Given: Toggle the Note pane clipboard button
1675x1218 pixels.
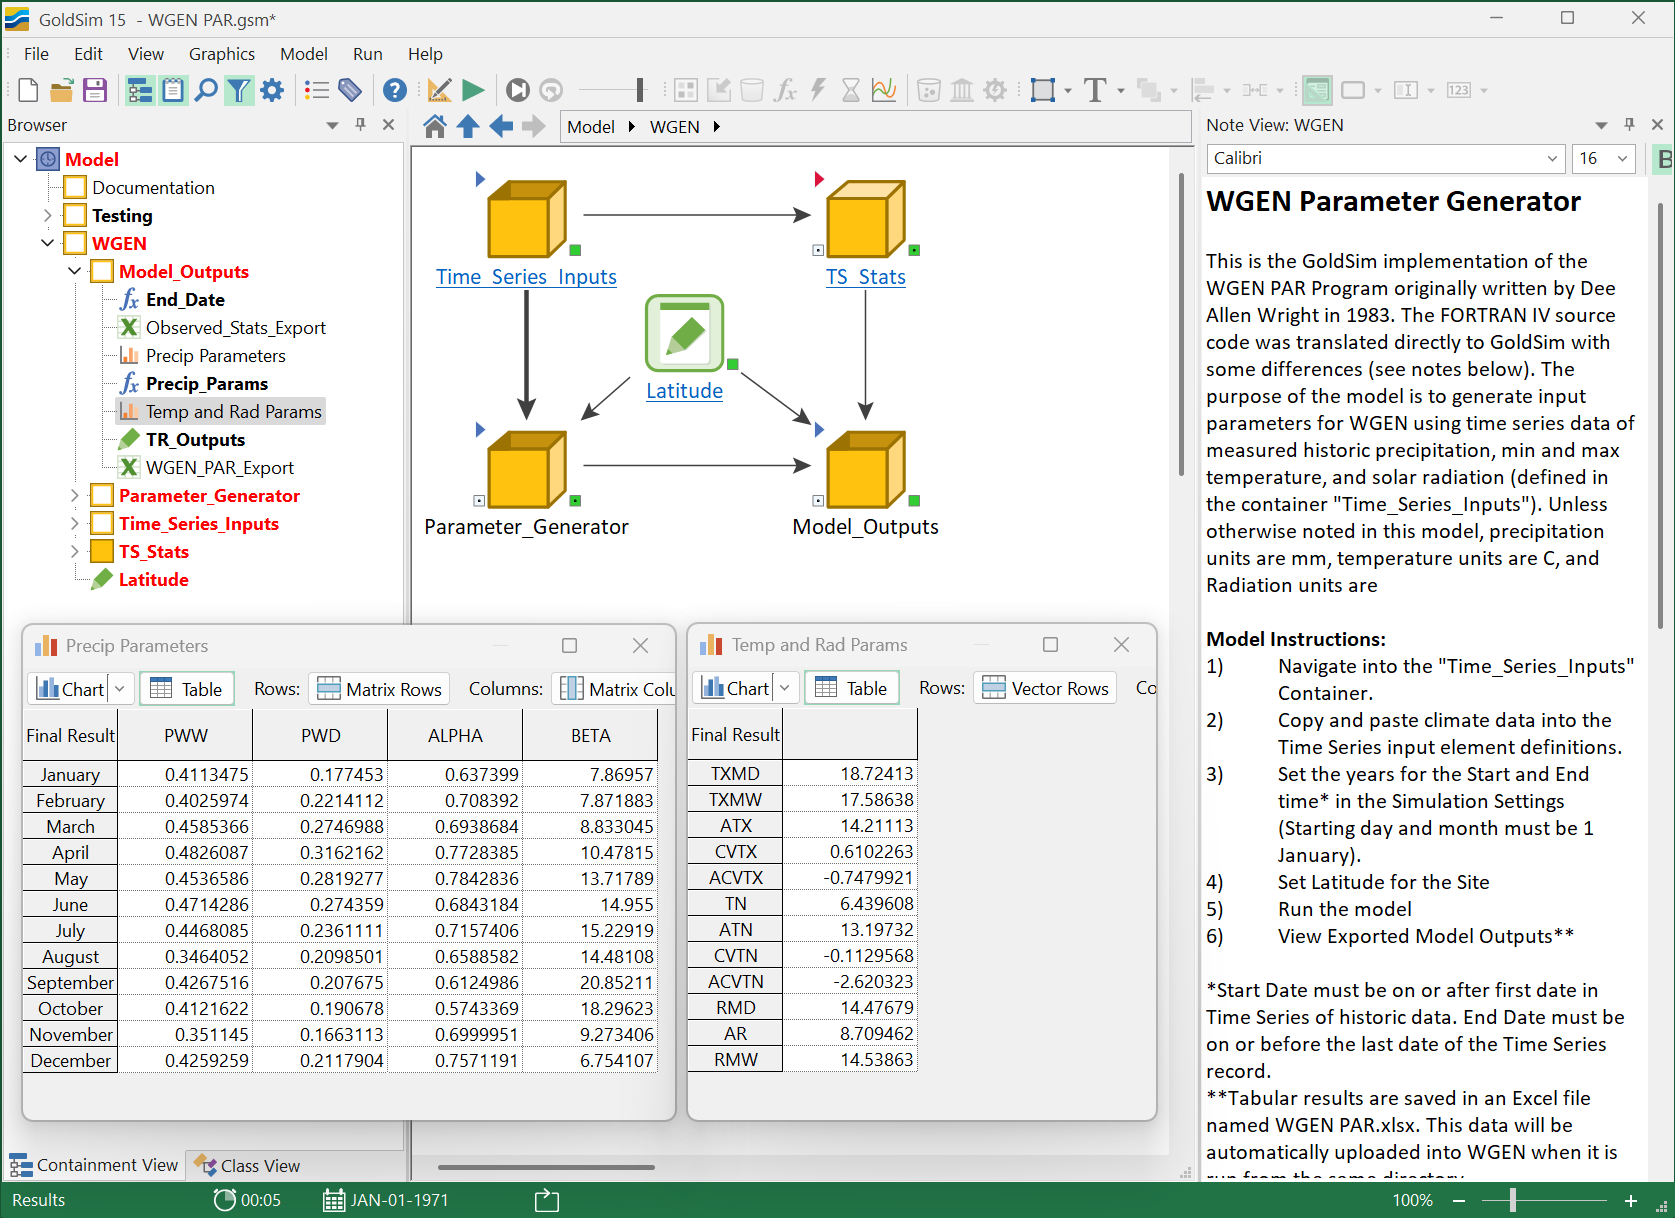Looking at the screenshot, I should (173, 90).
